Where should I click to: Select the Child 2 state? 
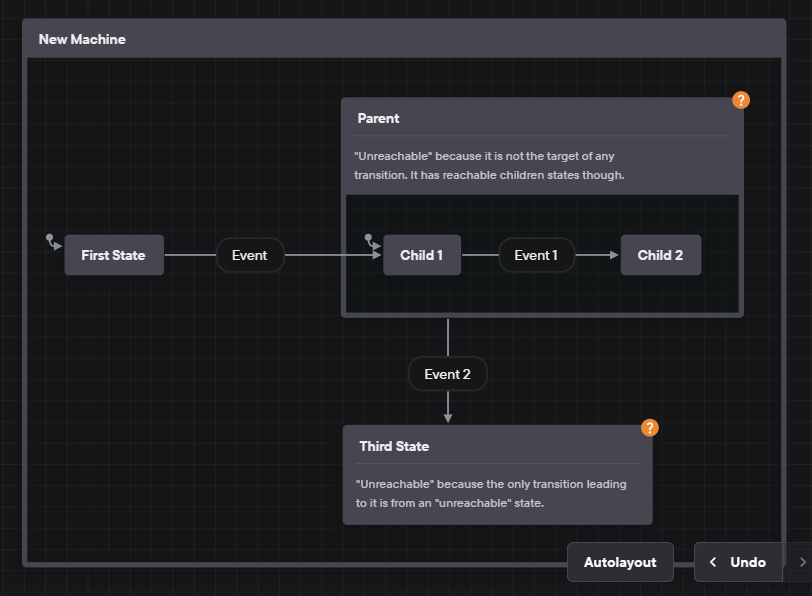pos(660,255)
